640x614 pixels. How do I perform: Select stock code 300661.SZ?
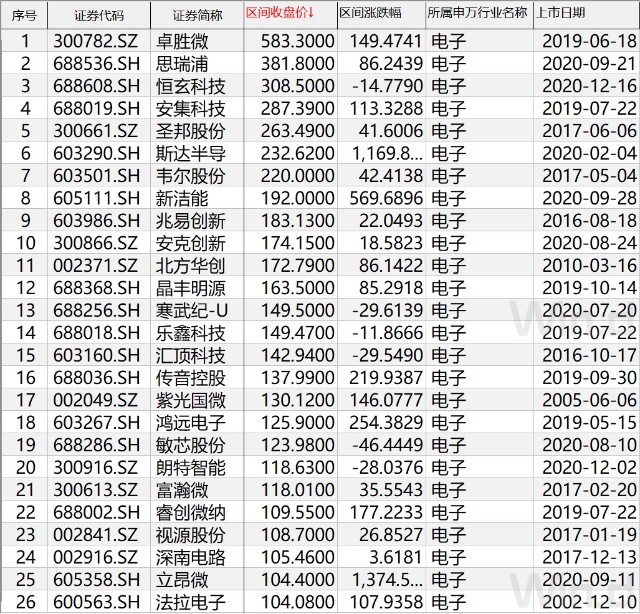click(96, 131)
